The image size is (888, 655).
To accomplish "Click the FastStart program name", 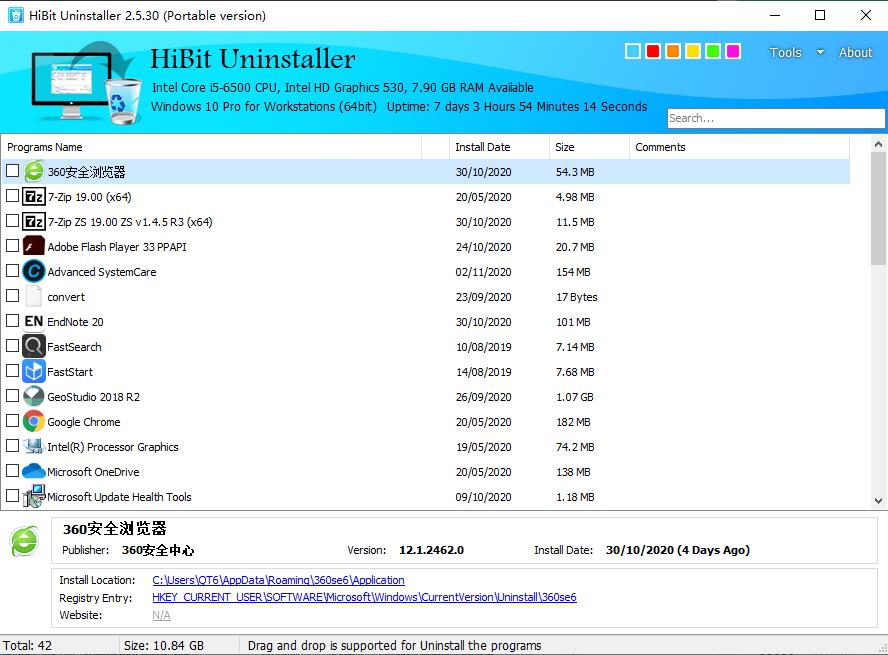I will pyautogui.click(x=70, y=372).
